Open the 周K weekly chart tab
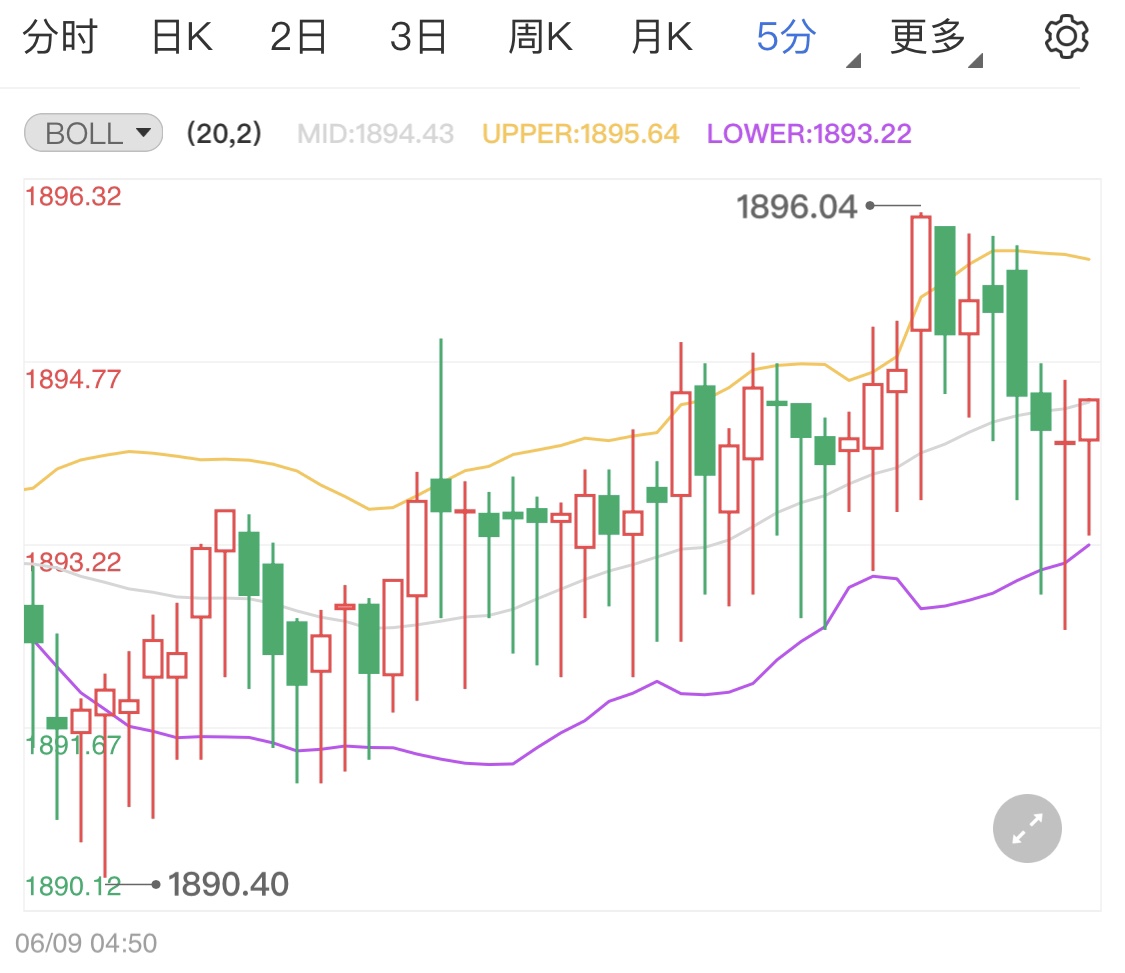The height and width of the screenshot is (973, 1125). 540,38
